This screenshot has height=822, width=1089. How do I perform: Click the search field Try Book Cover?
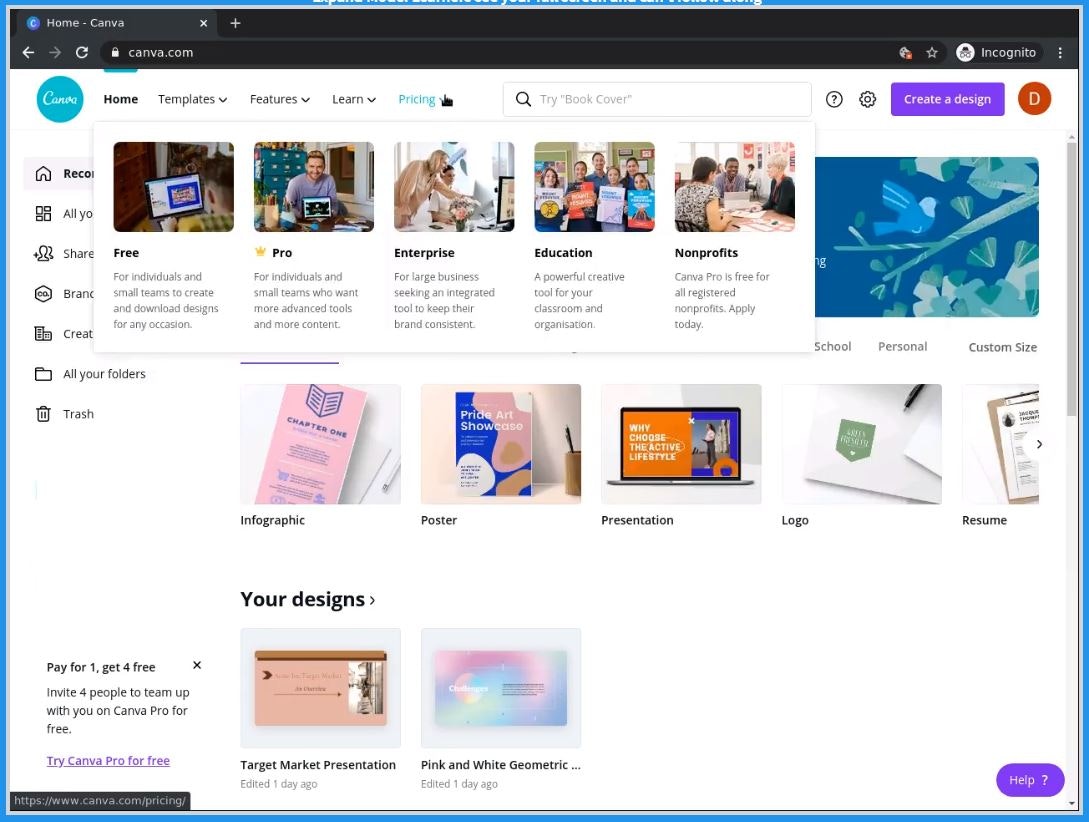(657, 99)
